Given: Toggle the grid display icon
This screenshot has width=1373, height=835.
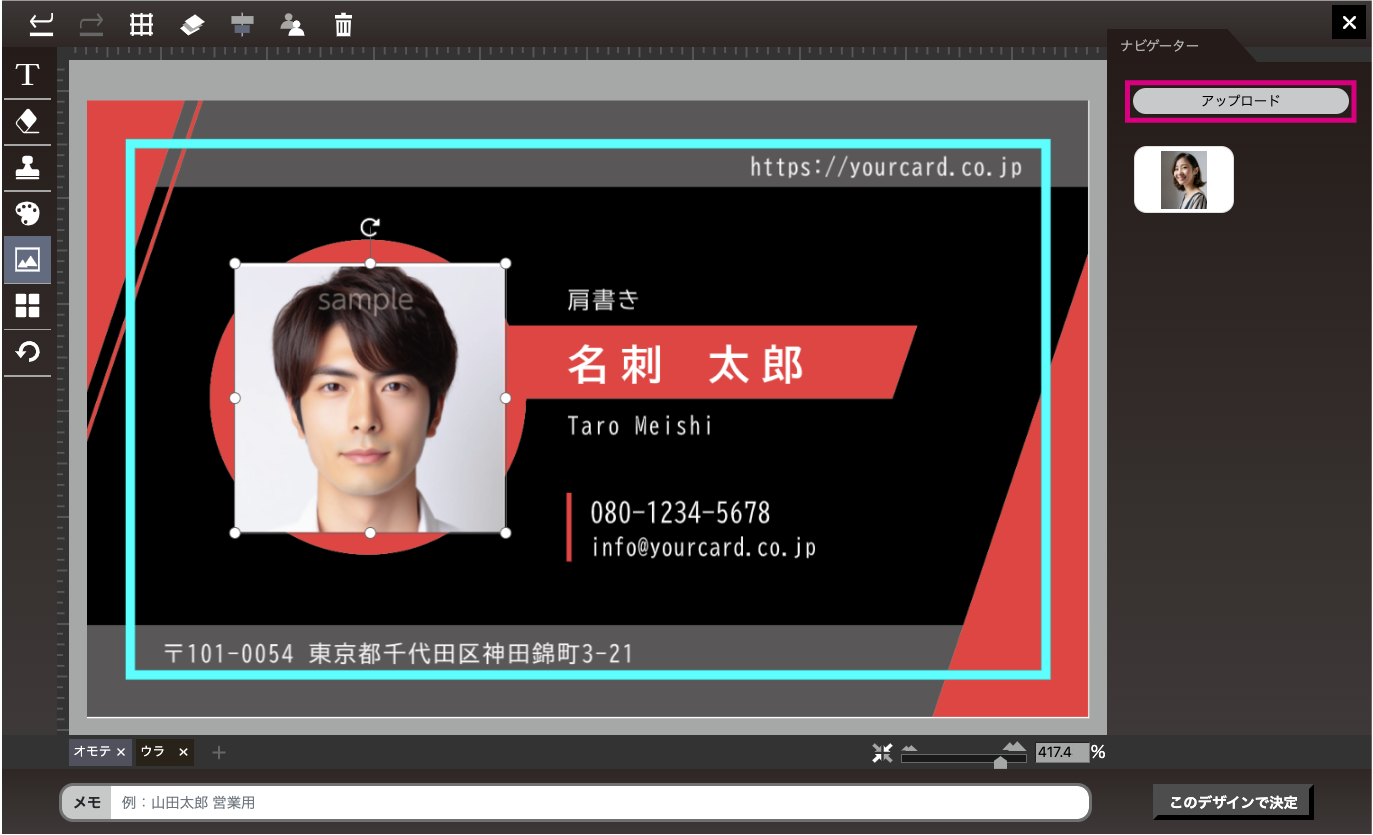Looking at the screenshot, I should [141, 24].
